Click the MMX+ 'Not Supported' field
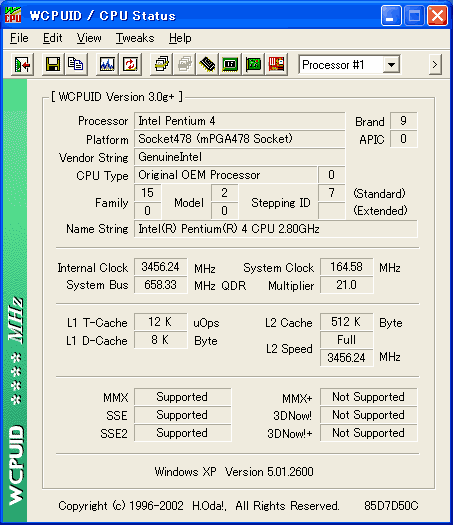 [x=369, y=397]
